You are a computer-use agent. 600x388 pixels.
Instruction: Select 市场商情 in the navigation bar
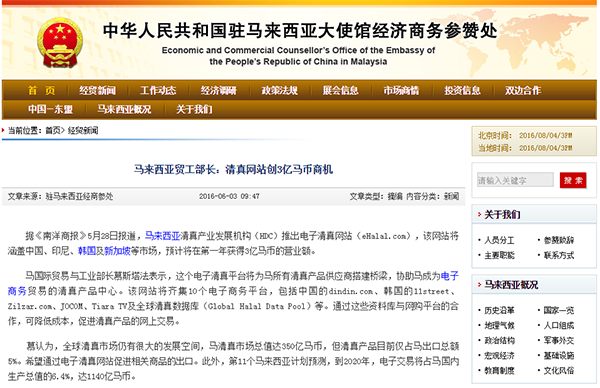coord(401,91)
